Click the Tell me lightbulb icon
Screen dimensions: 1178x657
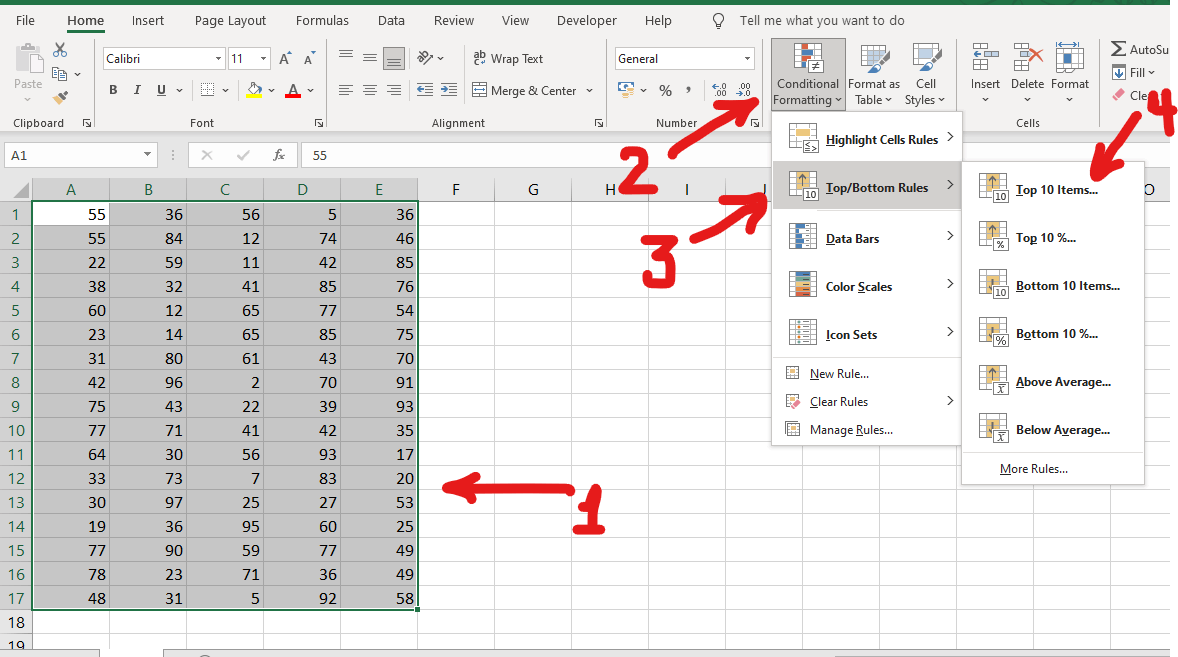click(718, 21)
